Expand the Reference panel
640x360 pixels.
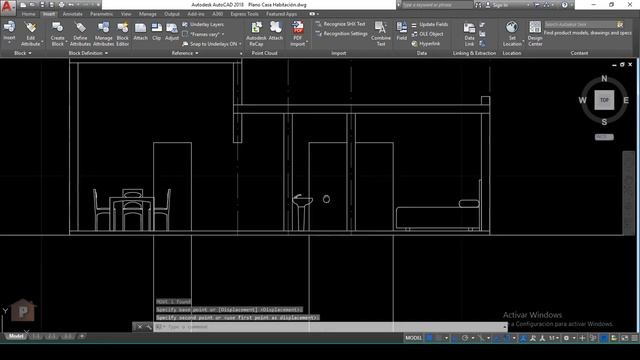185,53
